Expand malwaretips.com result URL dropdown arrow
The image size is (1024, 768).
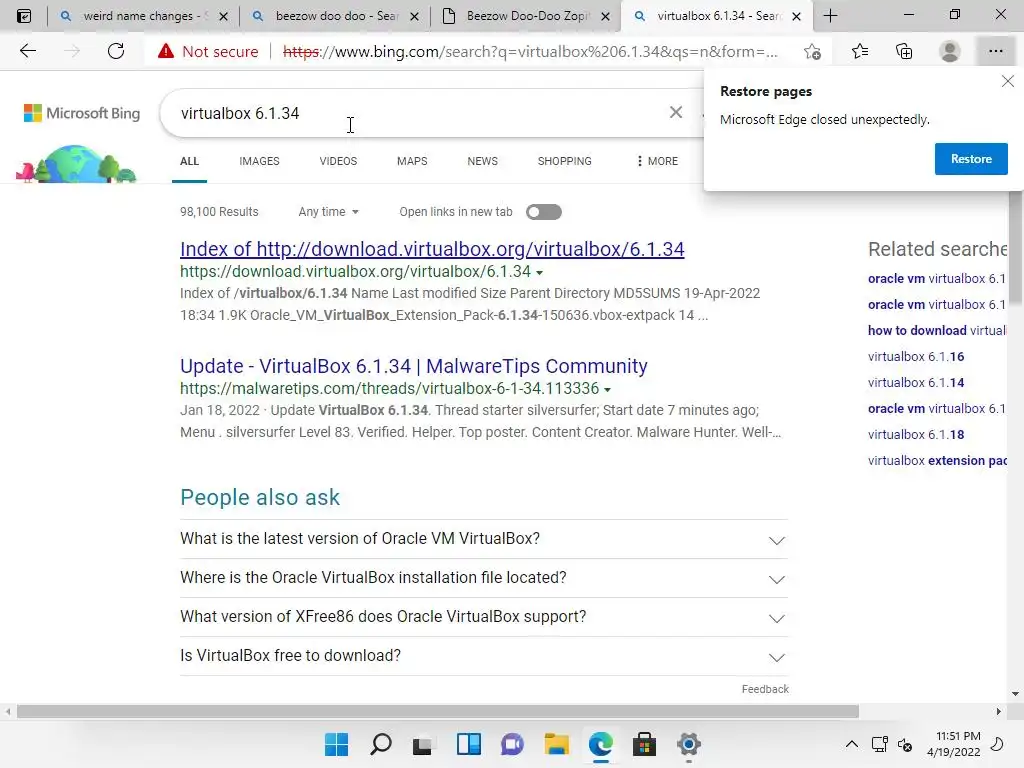(x=607, y=390)
